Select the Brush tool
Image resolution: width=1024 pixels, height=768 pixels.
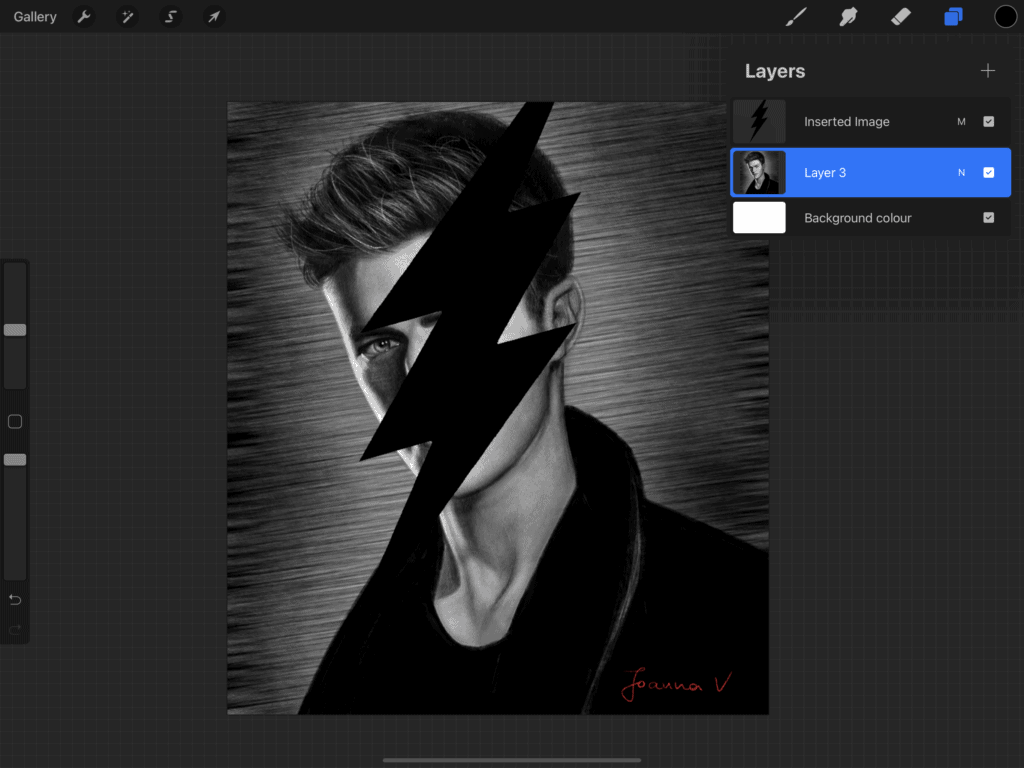[796, 17]
